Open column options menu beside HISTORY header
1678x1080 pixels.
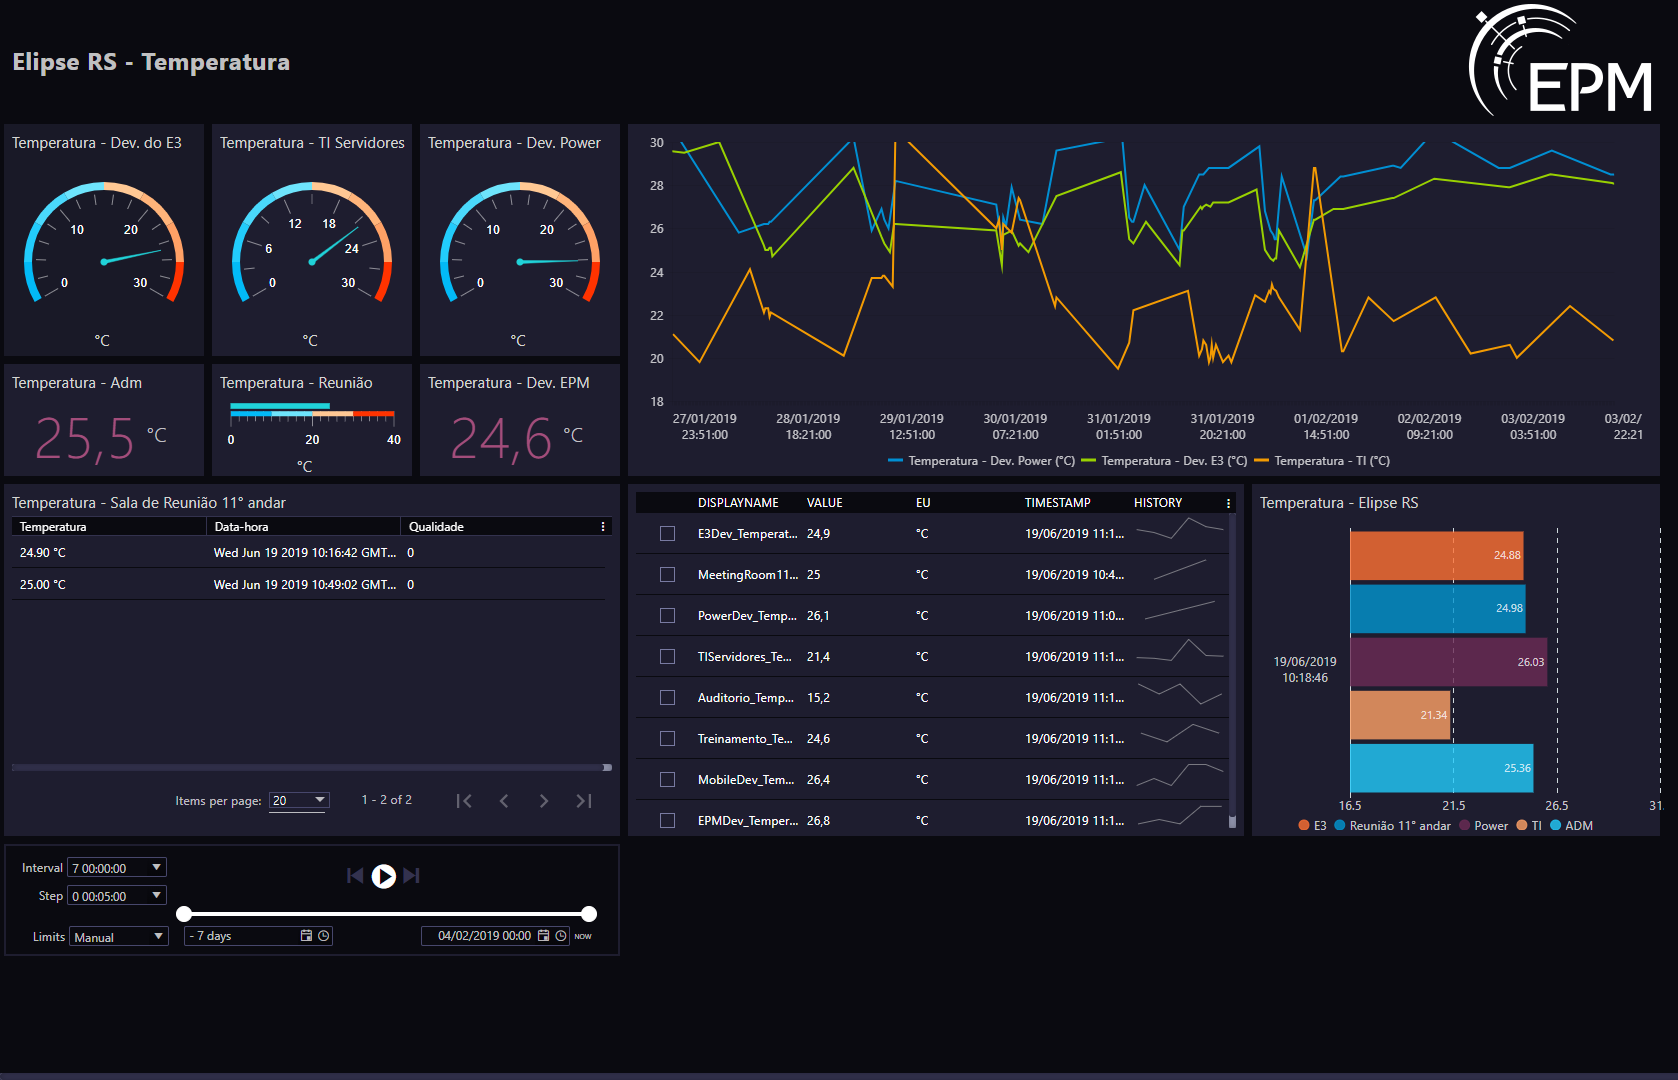coord(1228,503)
